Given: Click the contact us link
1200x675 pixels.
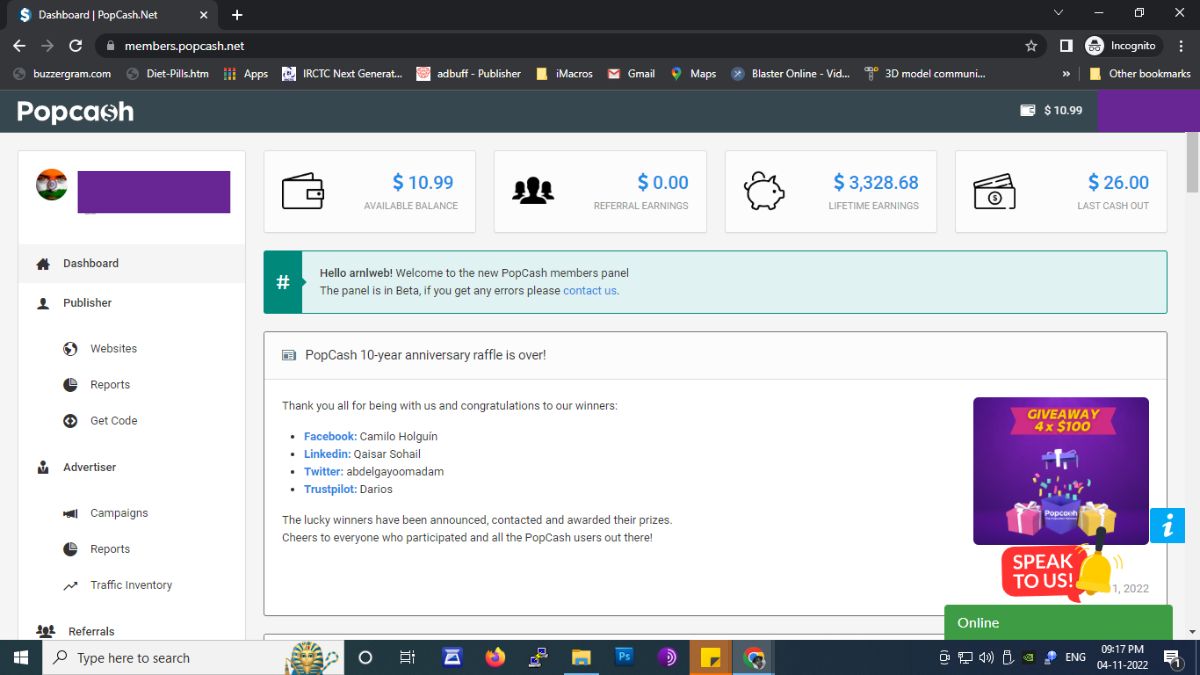Looking at the screenshot, I should [589, 290].
